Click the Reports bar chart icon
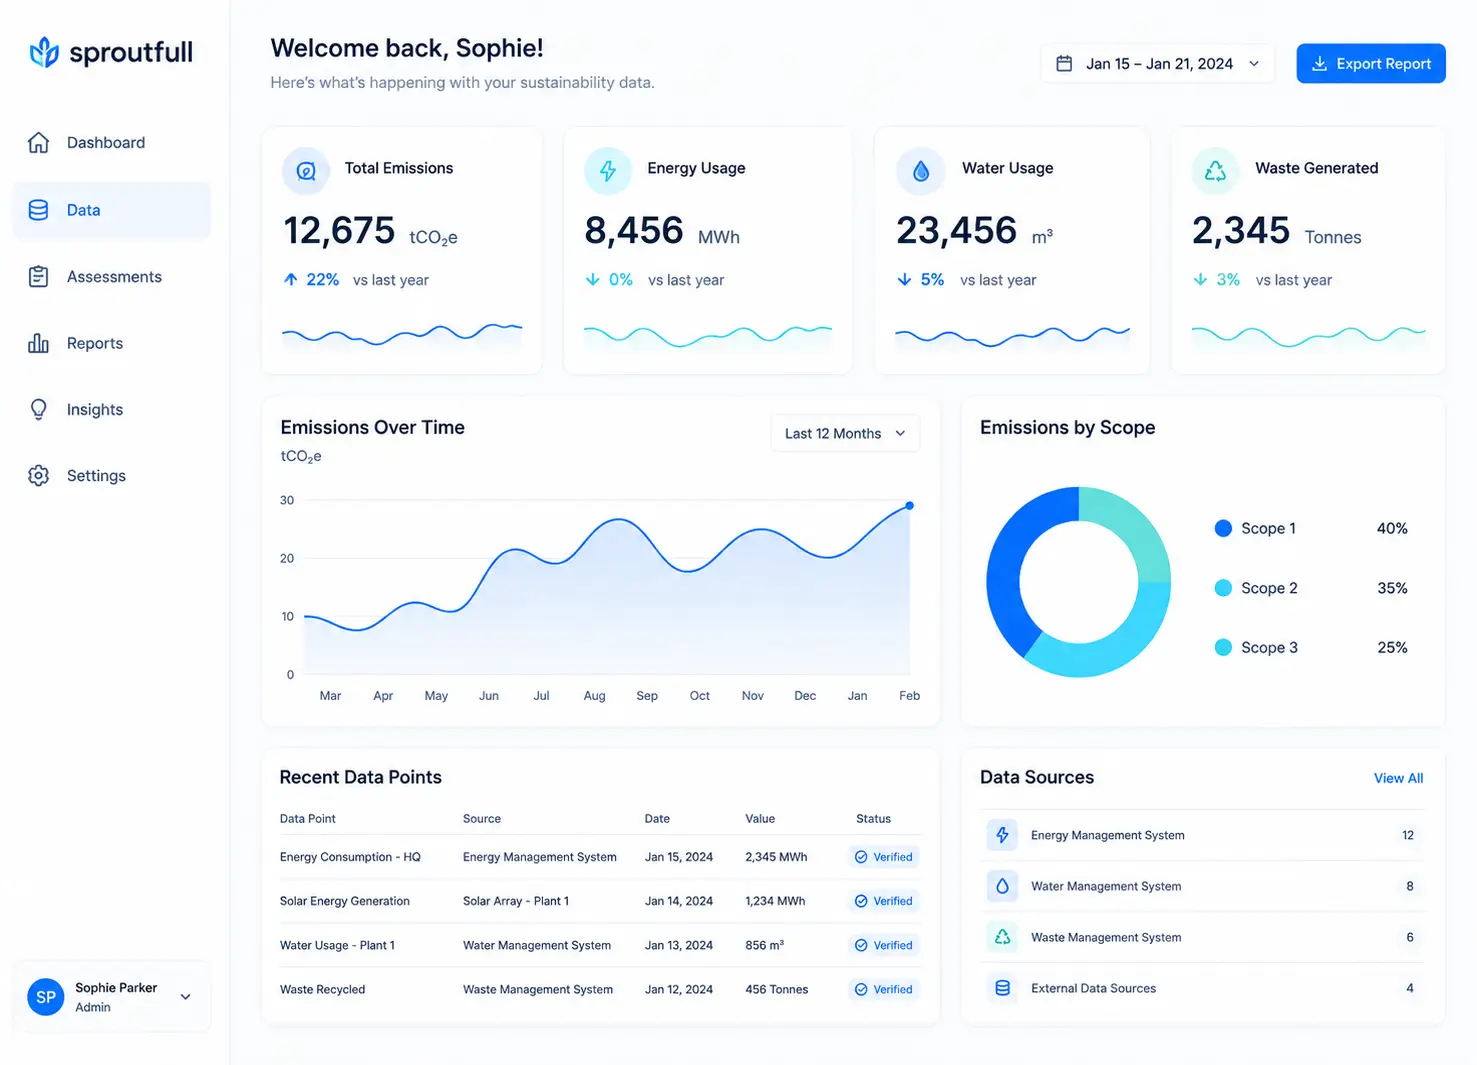This screenshot has width=1477, height=1065. [x=38, y=343]
